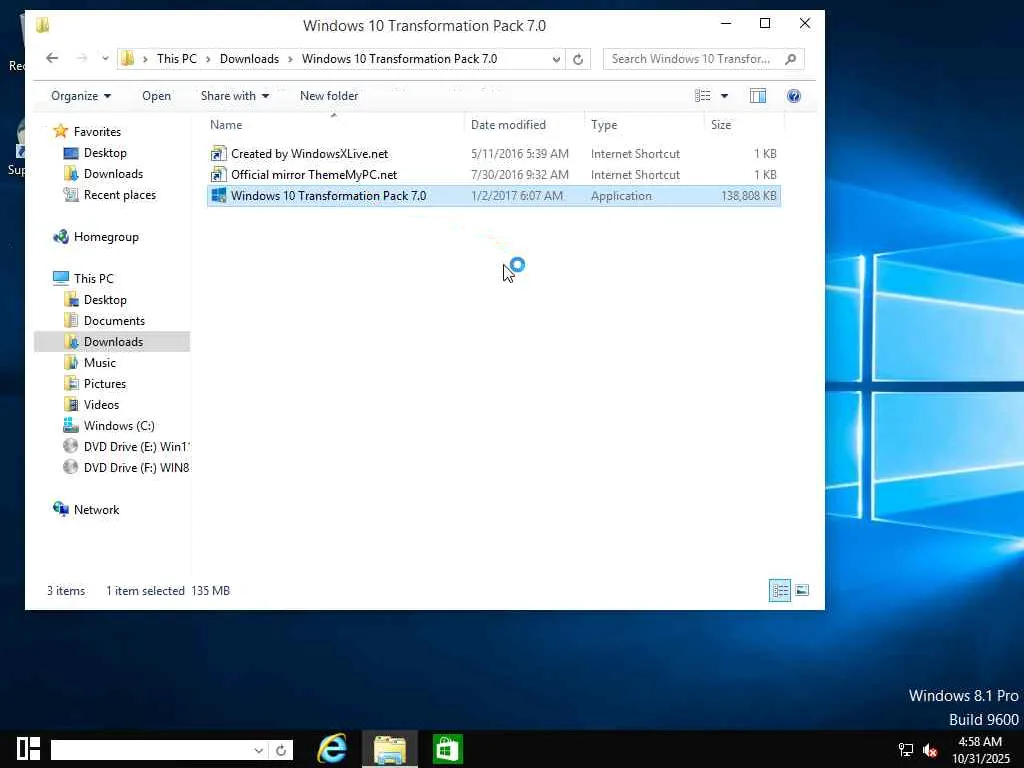Select Favorites in the navigation pane
1024x768 pixels.
point(97,131)
